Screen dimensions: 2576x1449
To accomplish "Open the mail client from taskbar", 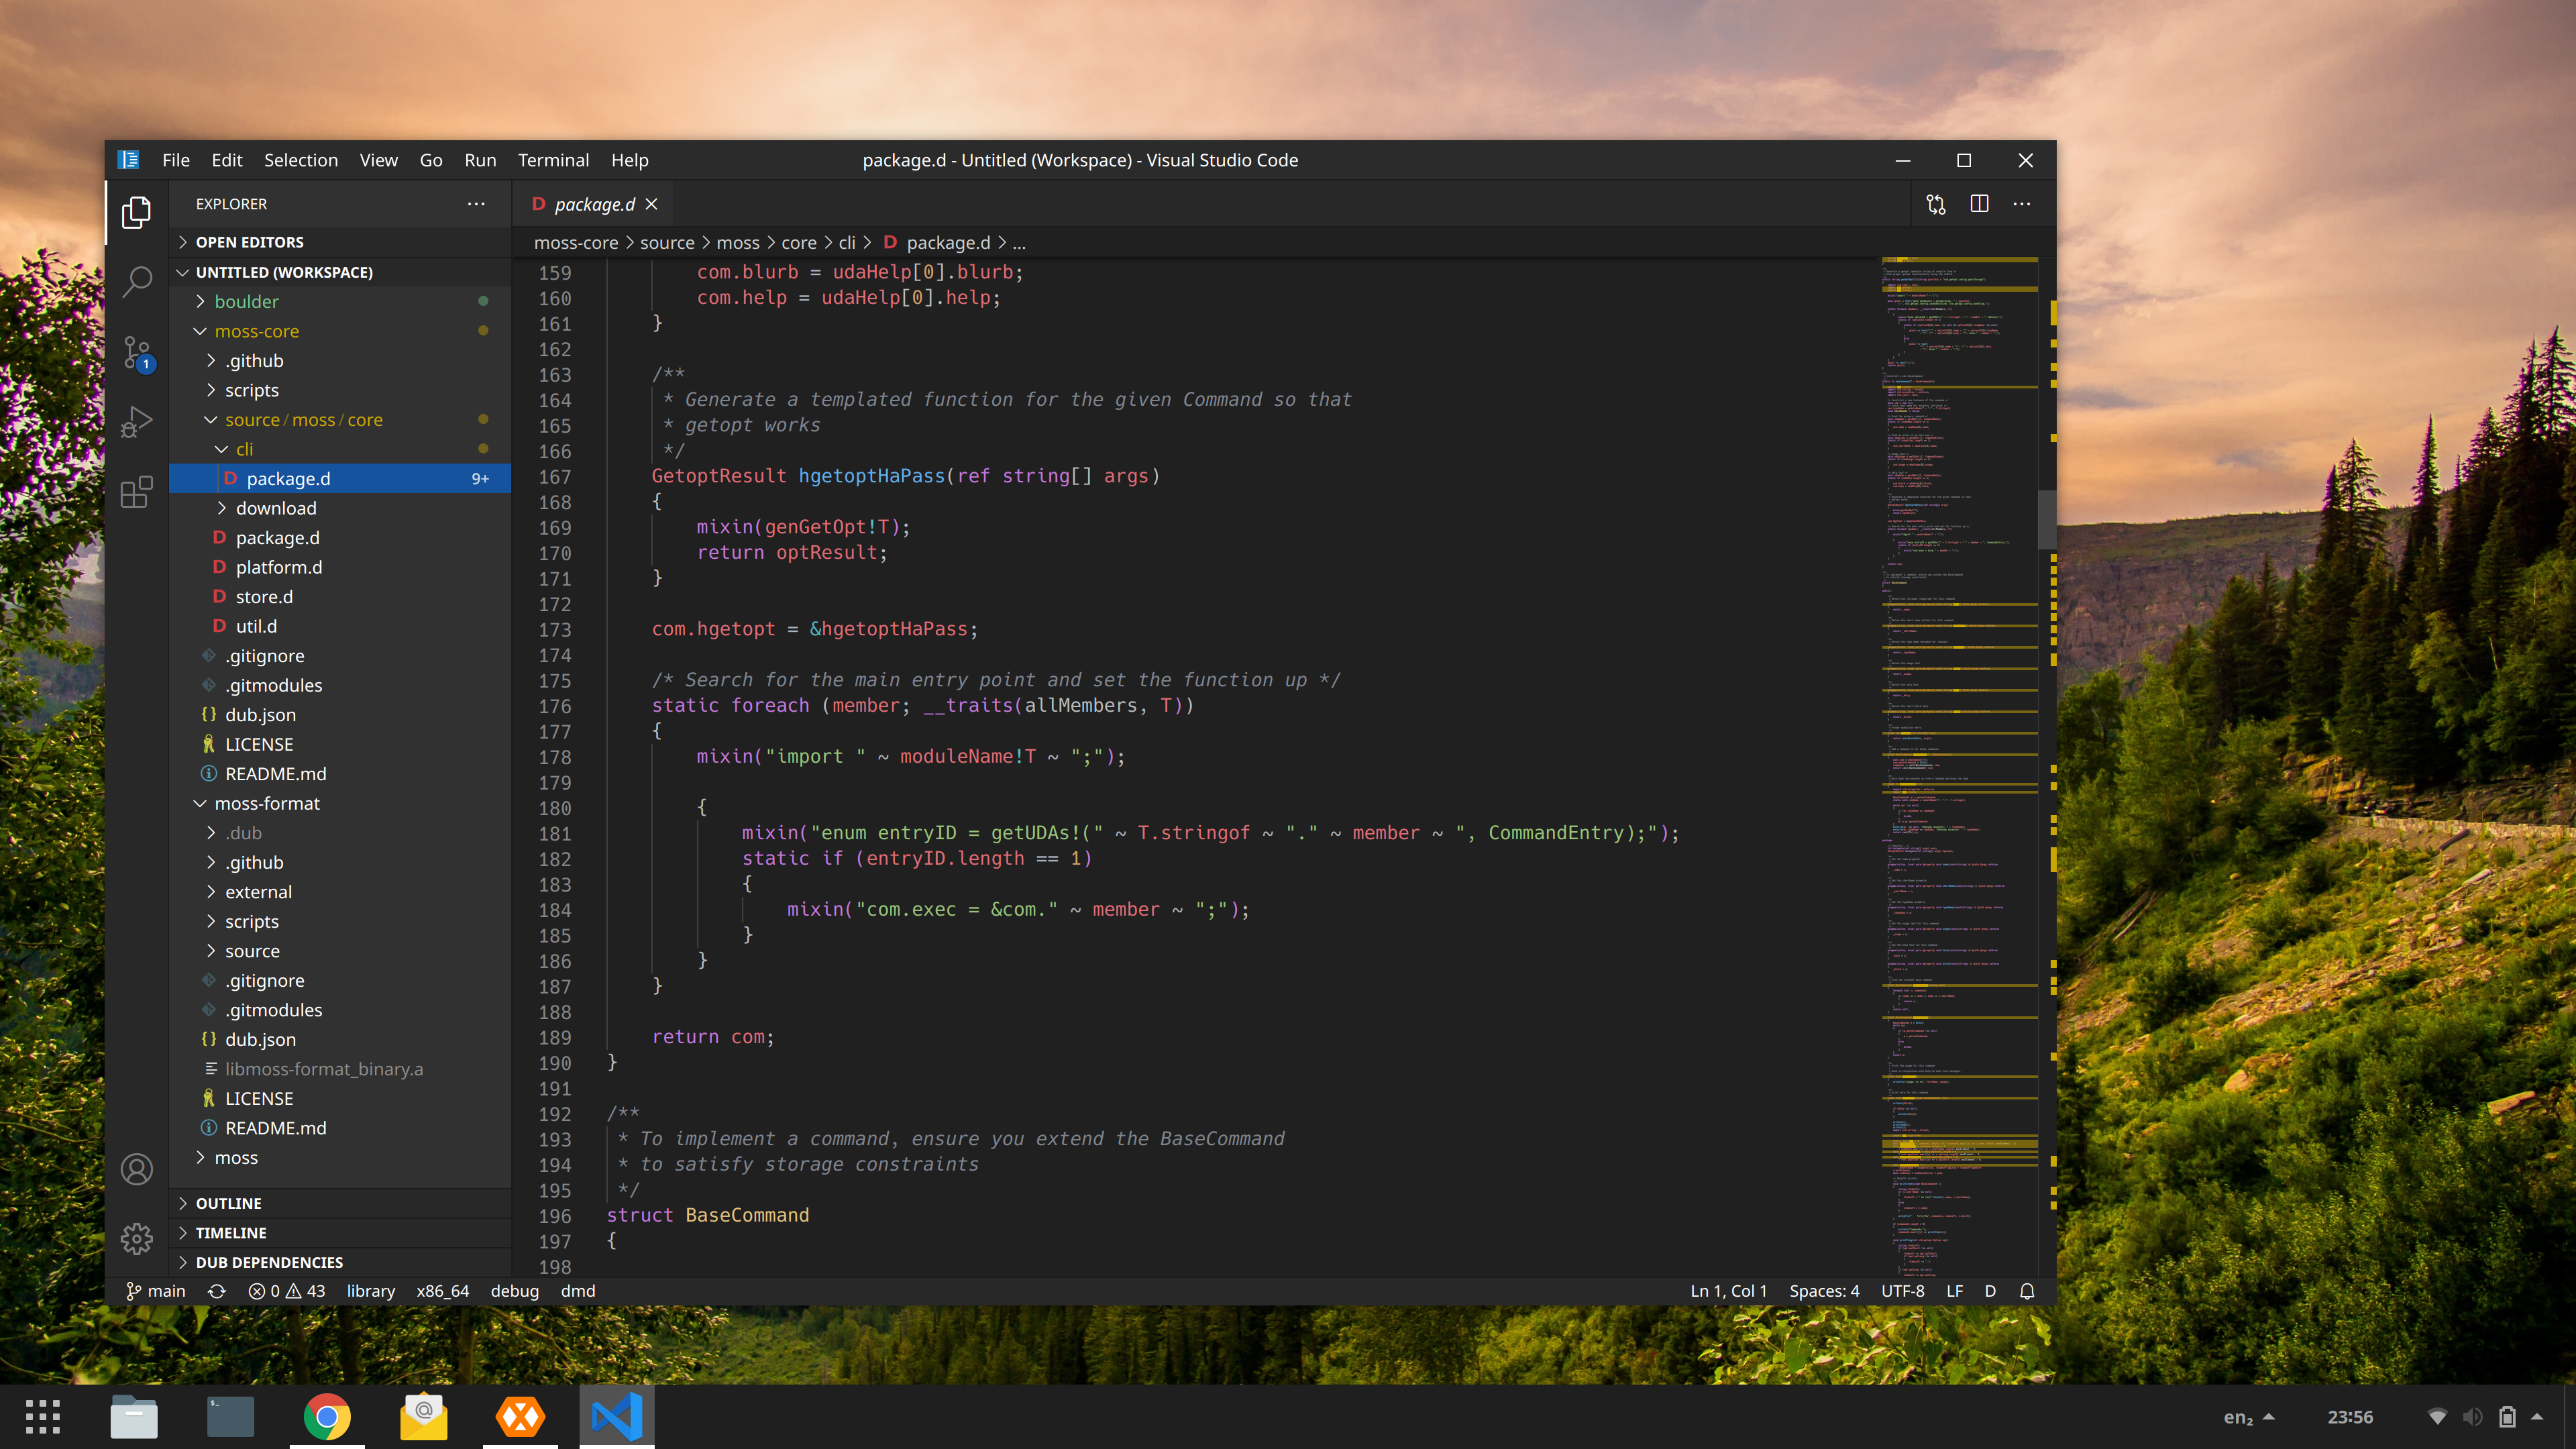I will click(424, 1417).
